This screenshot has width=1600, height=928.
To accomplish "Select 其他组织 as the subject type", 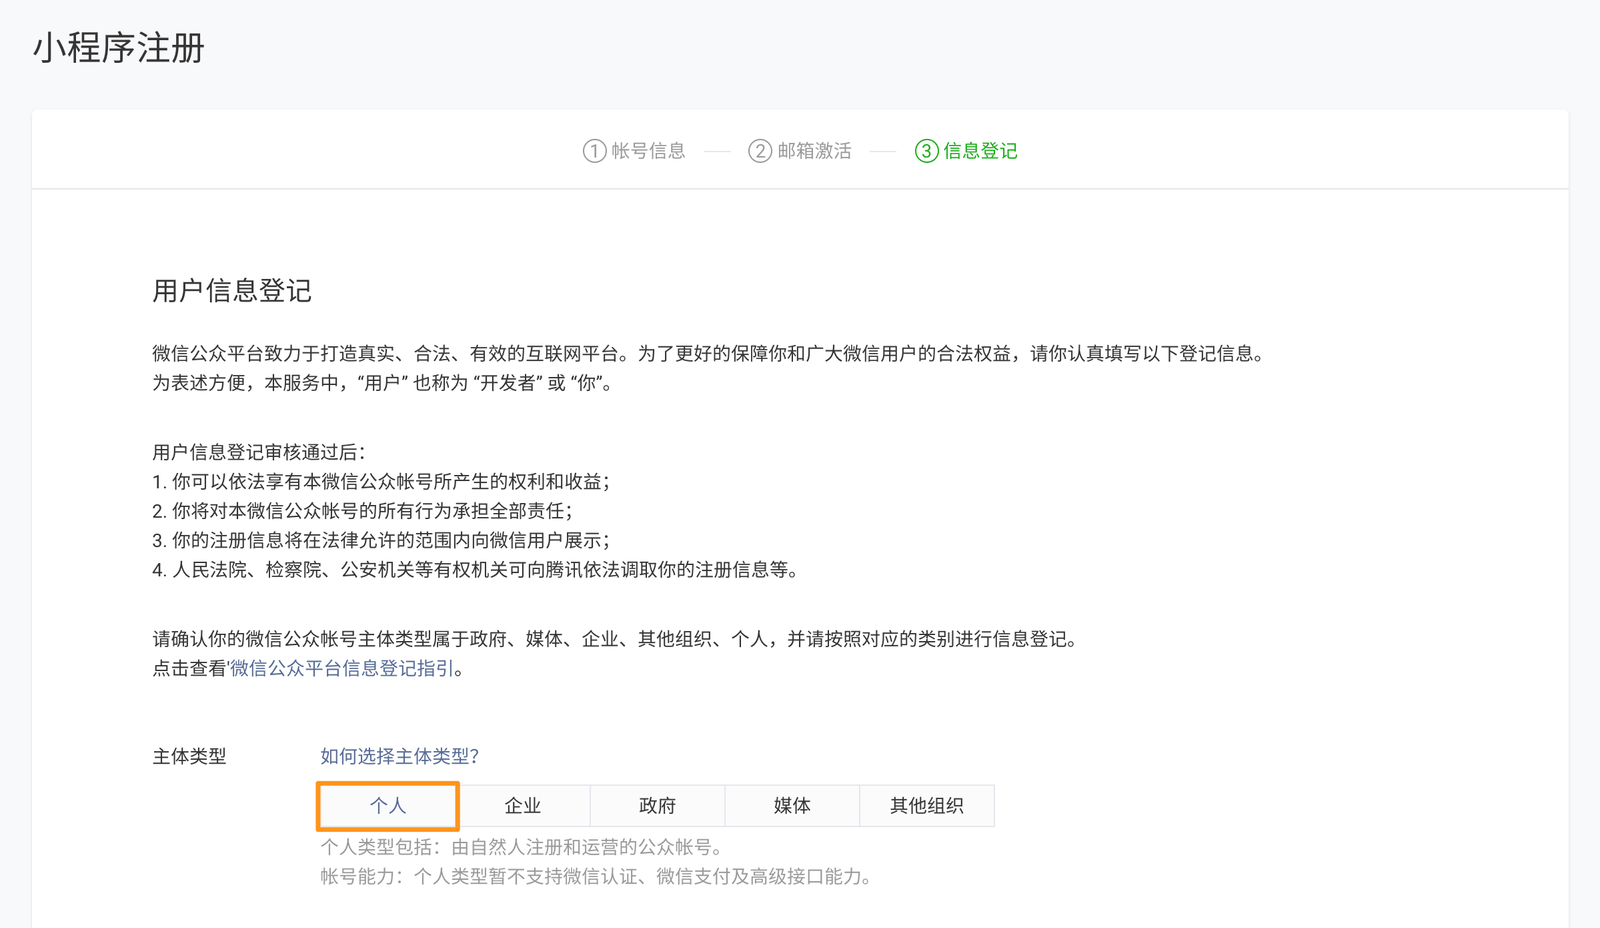I will tap(927, 806).
